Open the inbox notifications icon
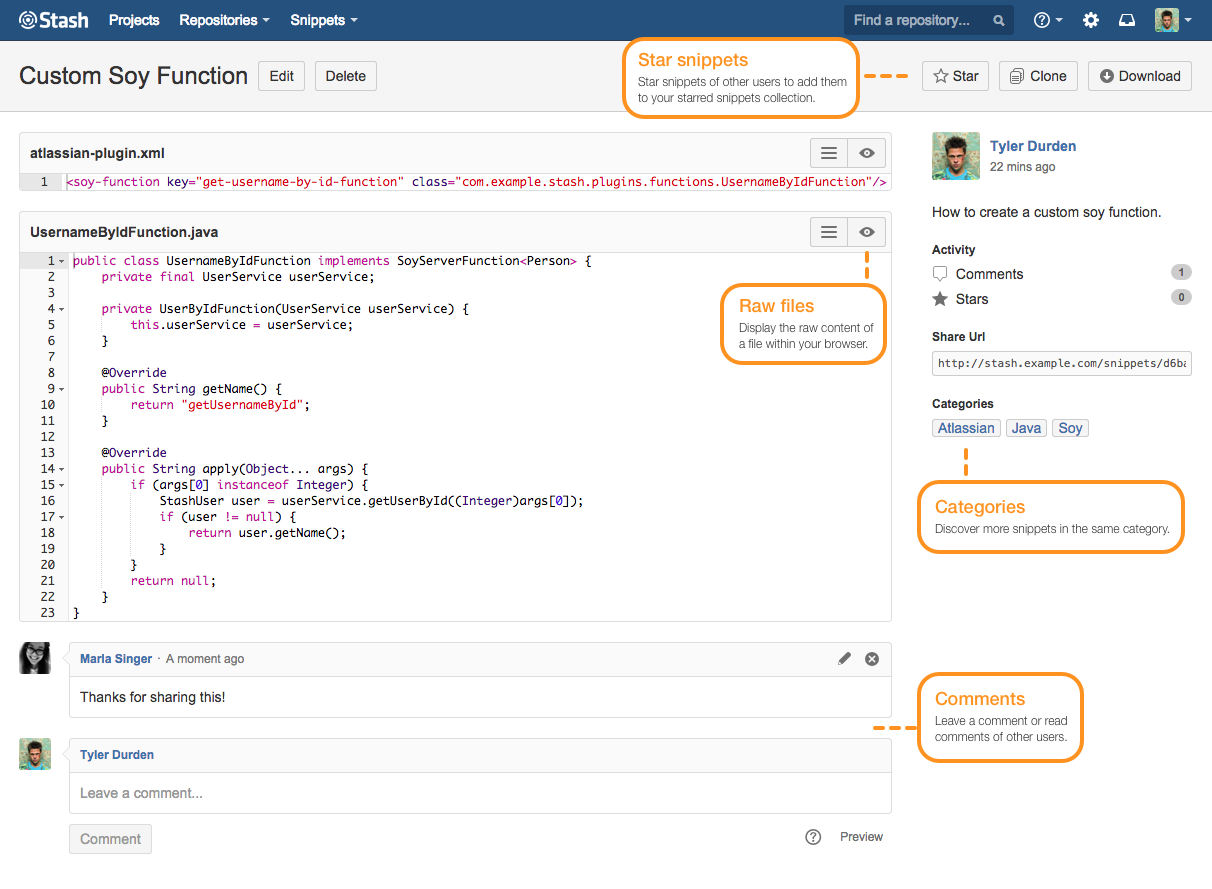This screenshot has width=1212, height=889. click(x=1127, y=19)
